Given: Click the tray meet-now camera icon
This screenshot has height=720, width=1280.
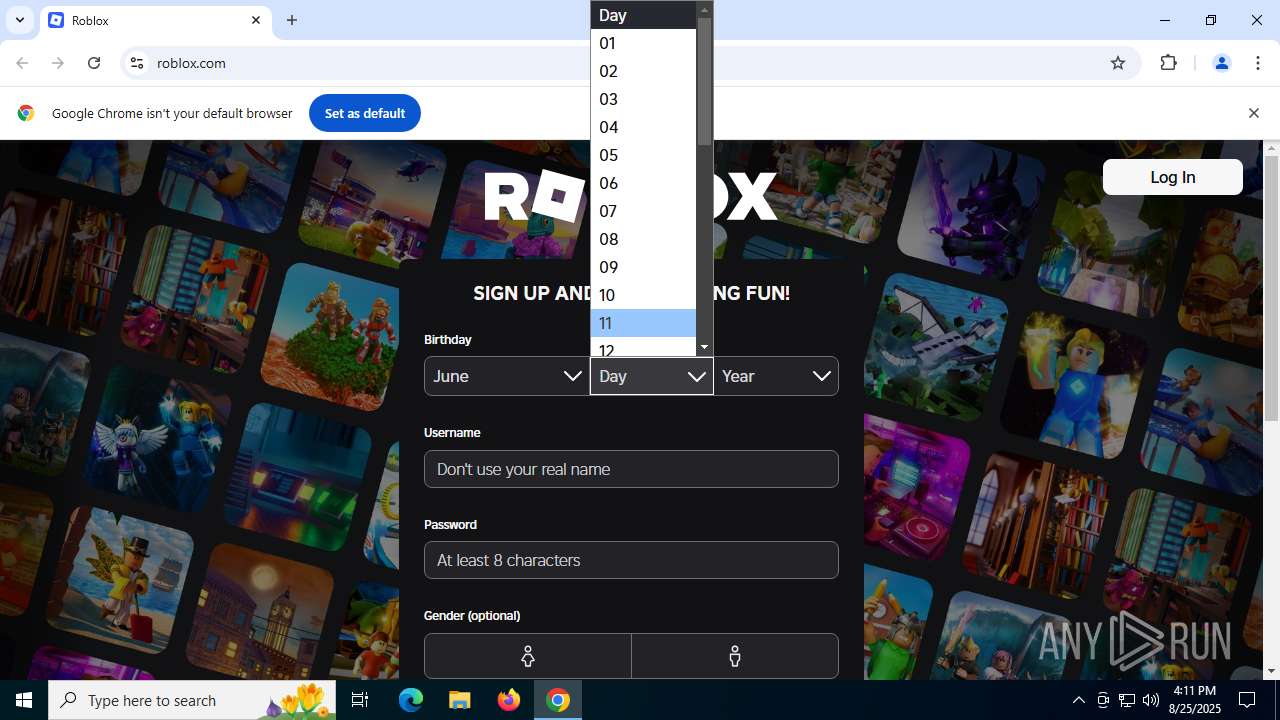Looking at the screenshot, I should [x=1103, y=700].
